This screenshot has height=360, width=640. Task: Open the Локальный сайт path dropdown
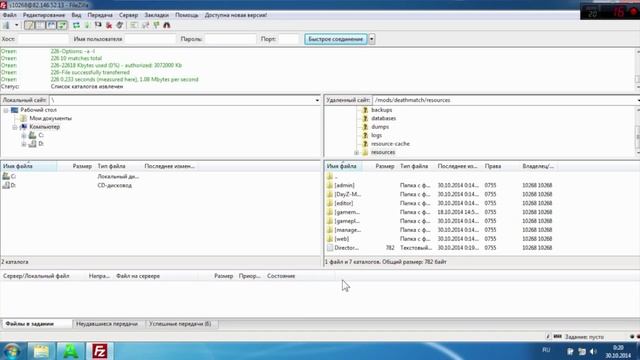[x=317, y=100]
